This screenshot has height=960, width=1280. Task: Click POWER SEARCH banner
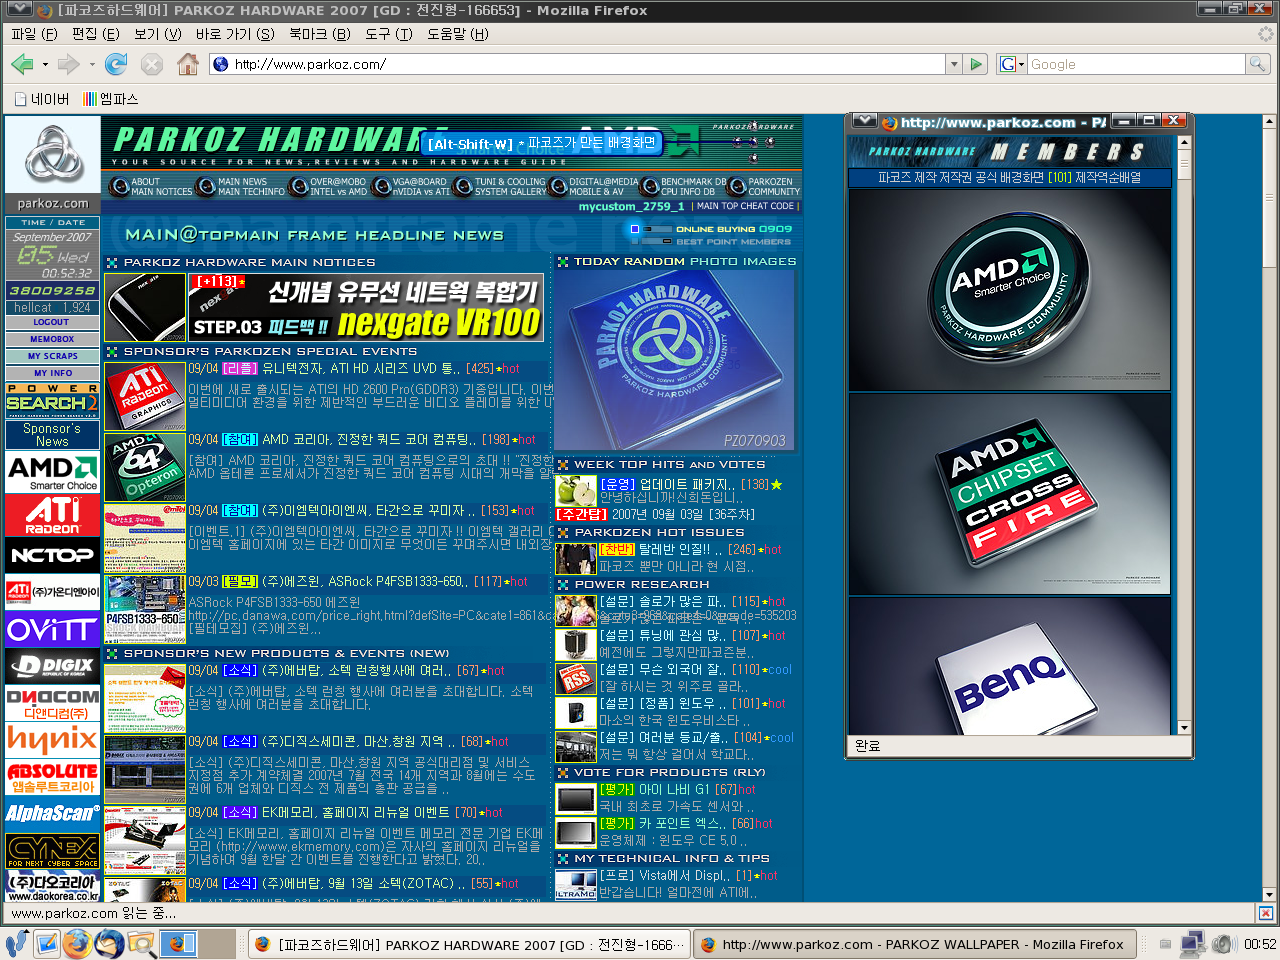(52, 399)
